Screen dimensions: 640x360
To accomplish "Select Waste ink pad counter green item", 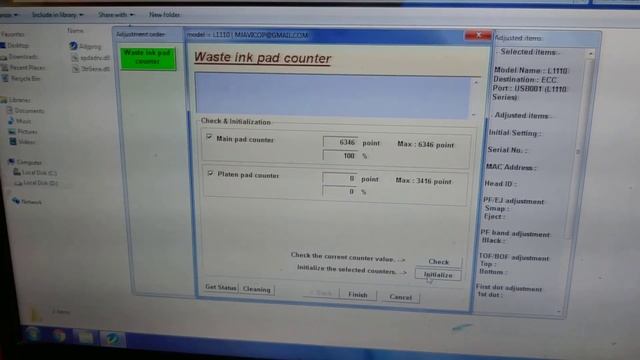I will point(148,58).
